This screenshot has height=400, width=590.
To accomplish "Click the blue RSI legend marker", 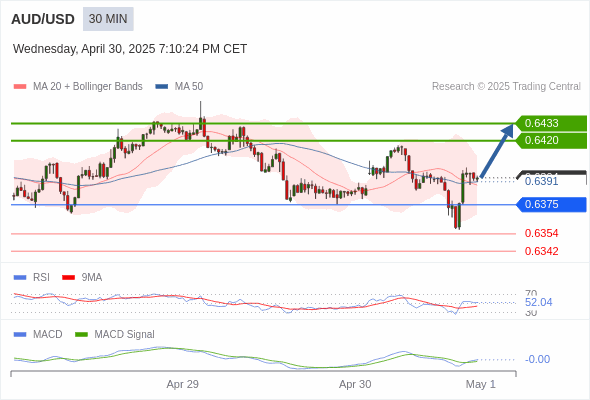I will pyautogui.click(x=20, y=278).
